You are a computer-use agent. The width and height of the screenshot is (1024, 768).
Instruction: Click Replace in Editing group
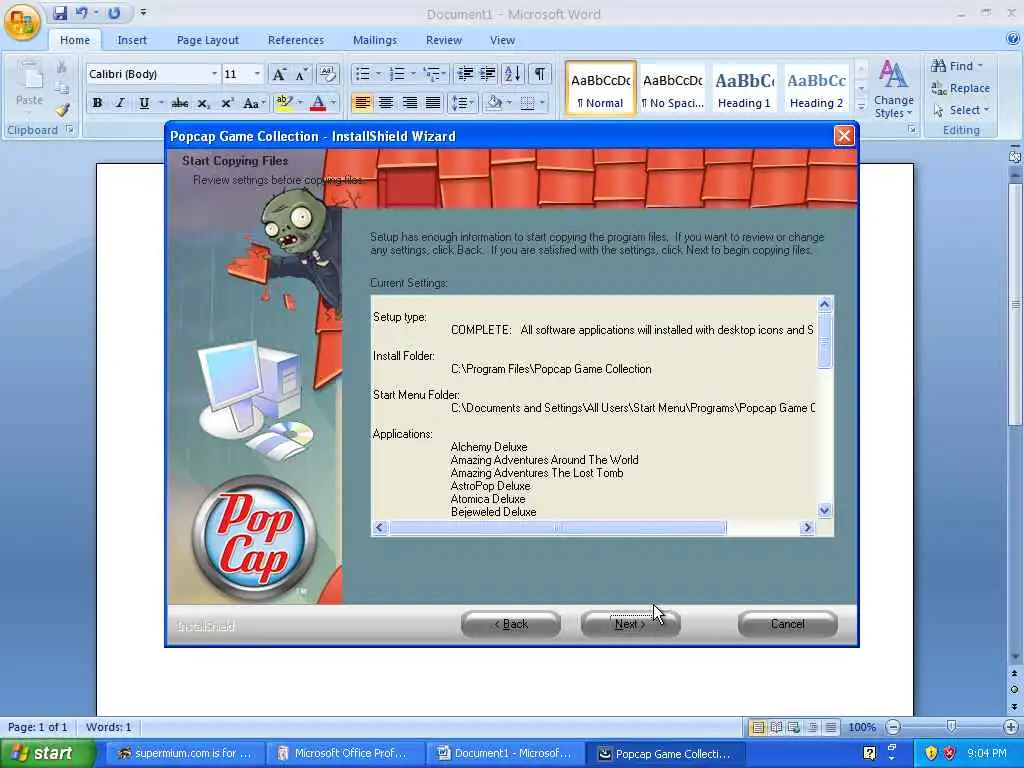pyautogui.click(x=961, y=88)
